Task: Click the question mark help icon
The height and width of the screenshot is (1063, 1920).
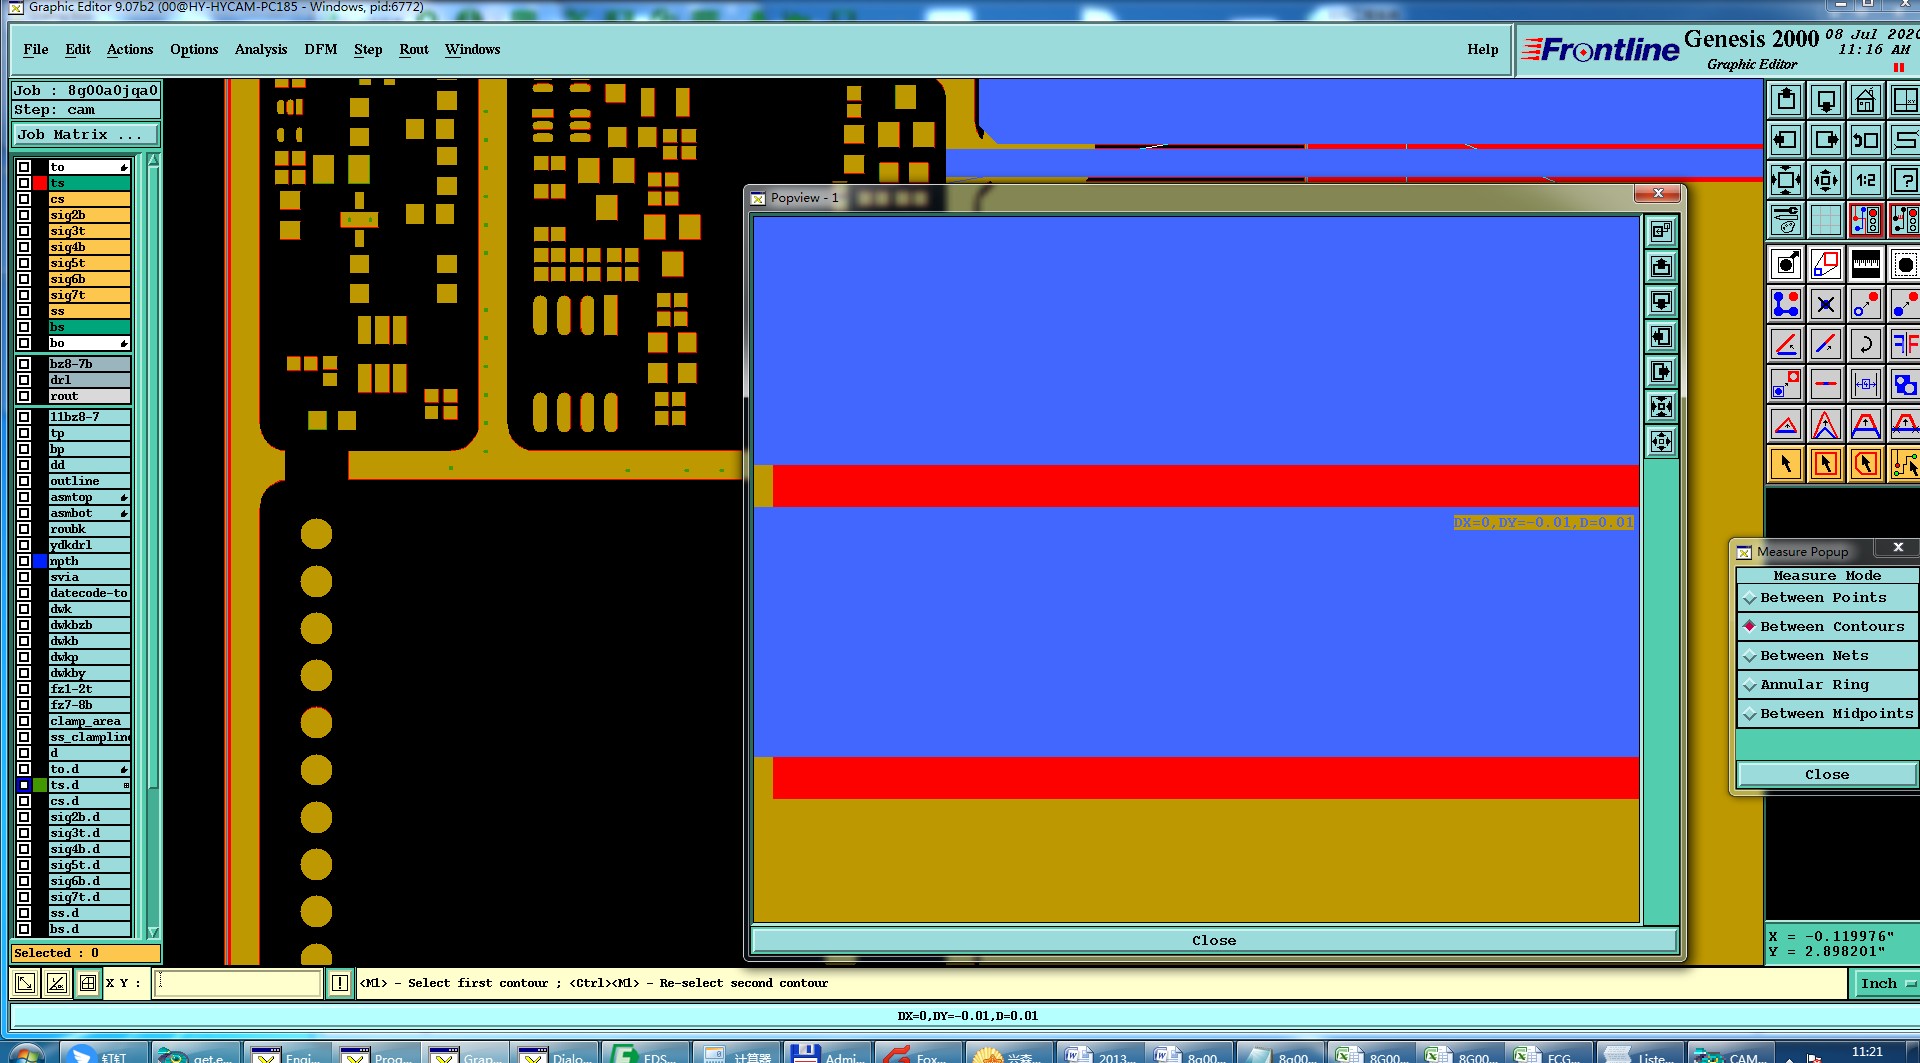Action: 1905,180
